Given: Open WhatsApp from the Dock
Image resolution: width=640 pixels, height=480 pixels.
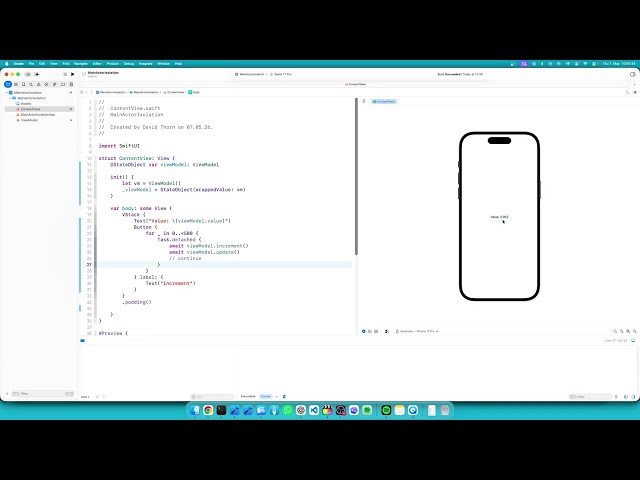Looking at the screenshot, I should point(287,410).
